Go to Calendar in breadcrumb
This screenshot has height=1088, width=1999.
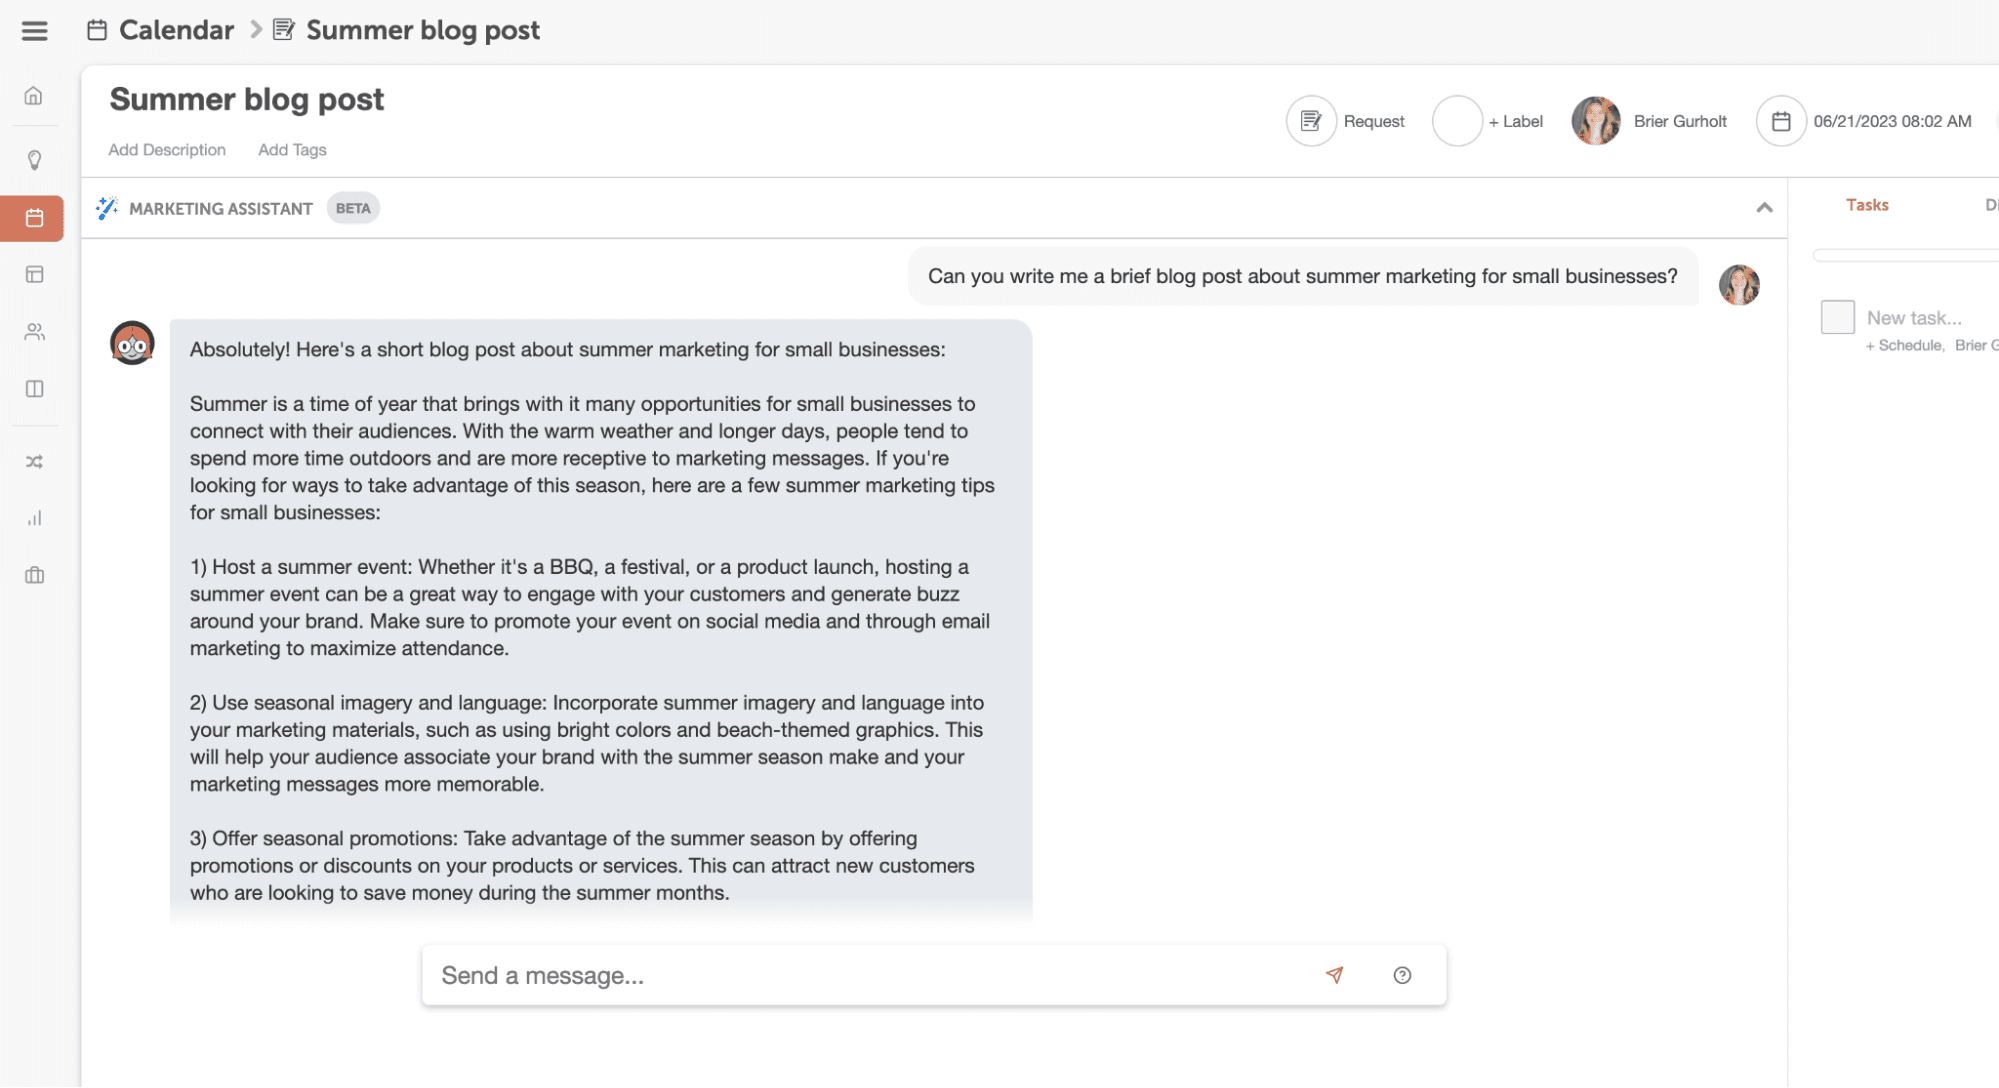[176, 30]
